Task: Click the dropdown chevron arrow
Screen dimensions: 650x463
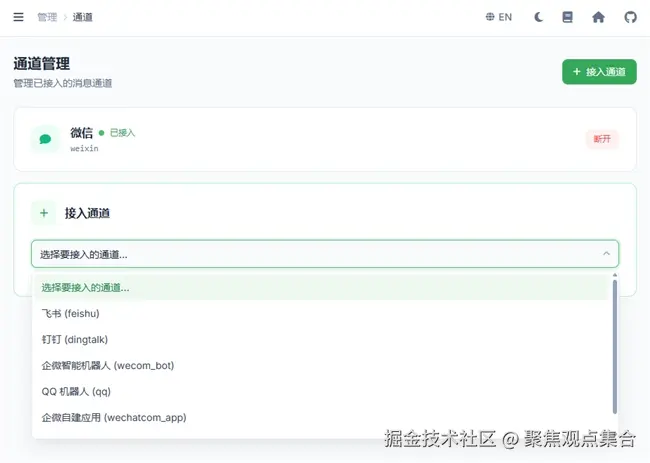Action: click(606, 253)
